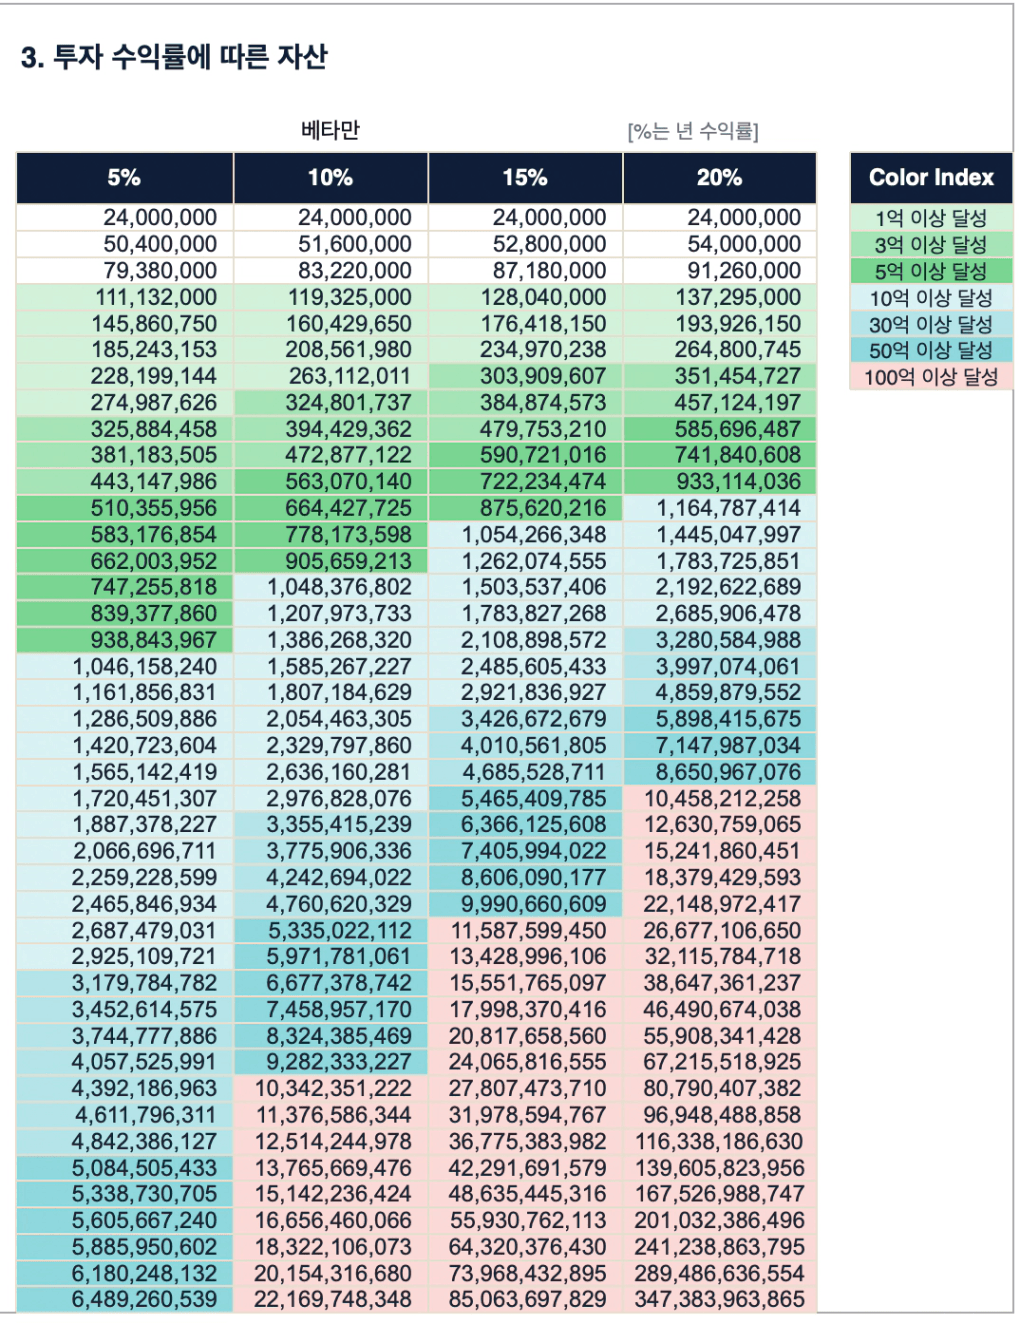Select the 10% column header

click(x=330, y=178)
